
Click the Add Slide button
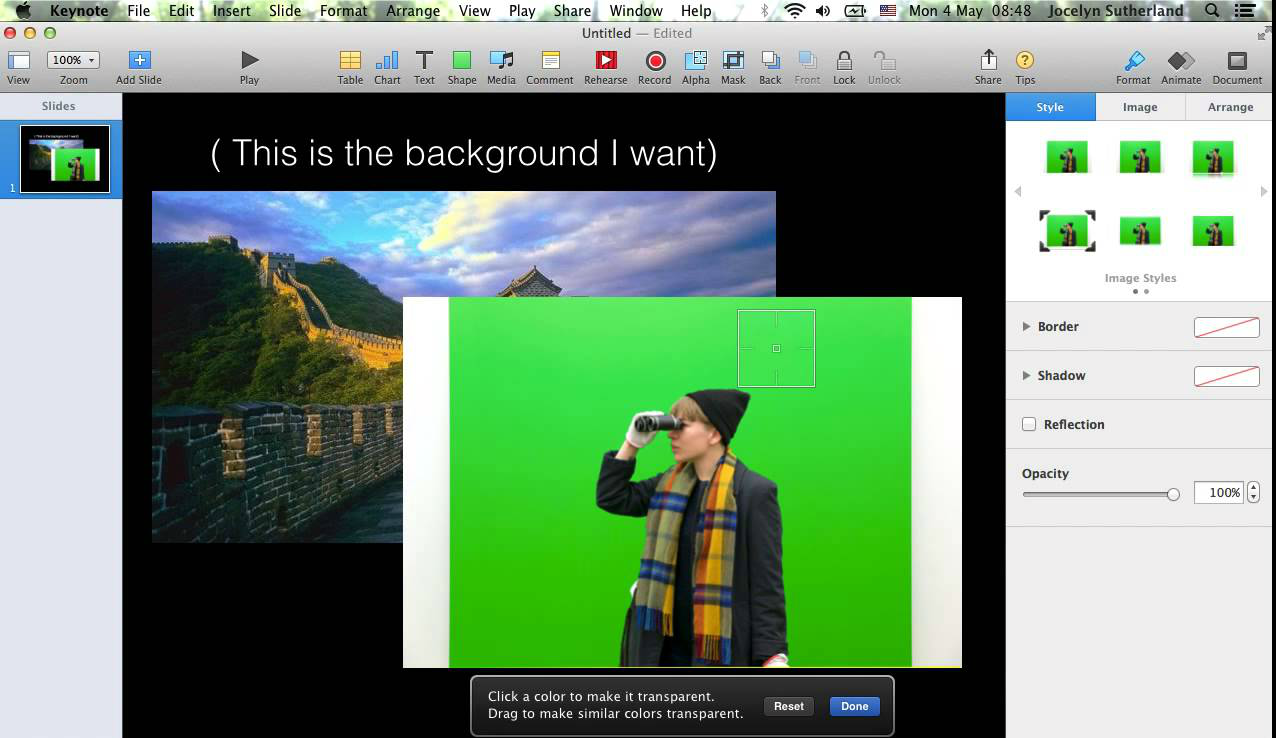coord(139,61)
